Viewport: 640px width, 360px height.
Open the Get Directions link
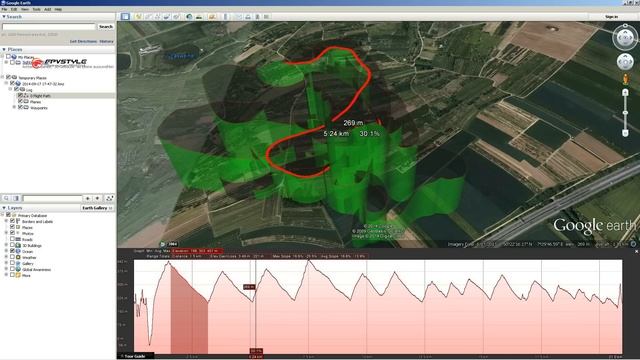pyautogui.click(x=83, y=41)
